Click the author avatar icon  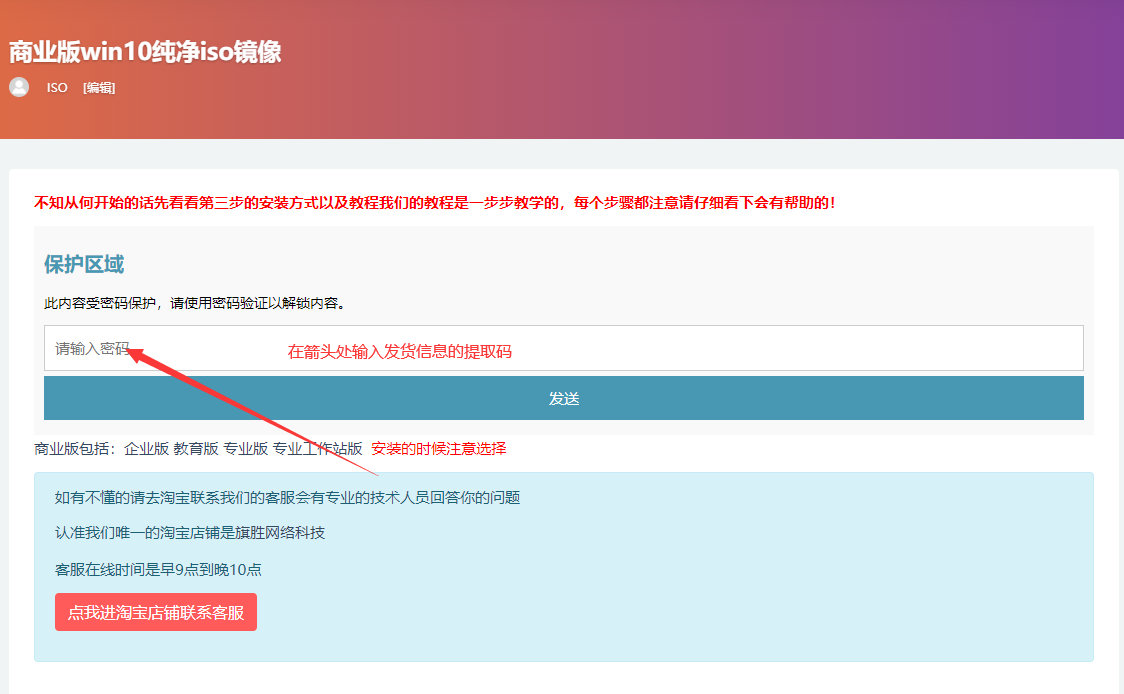coord(19,87)
